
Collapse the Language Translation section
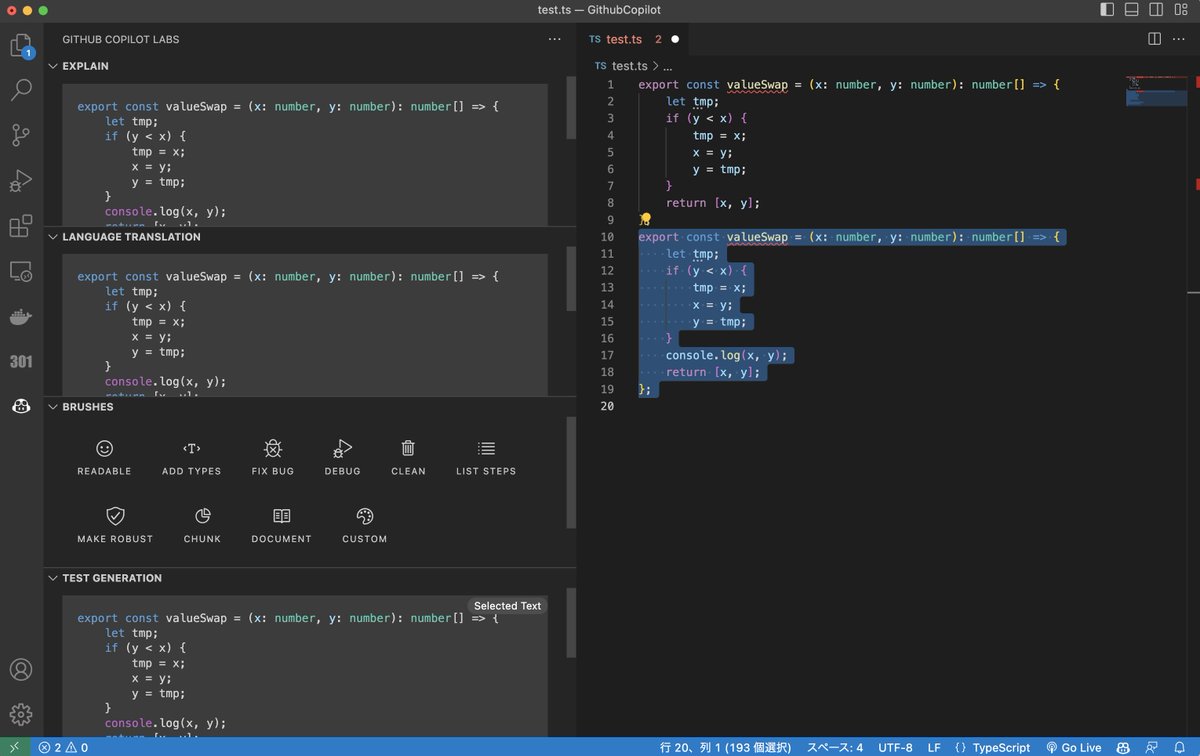point(54,237)
